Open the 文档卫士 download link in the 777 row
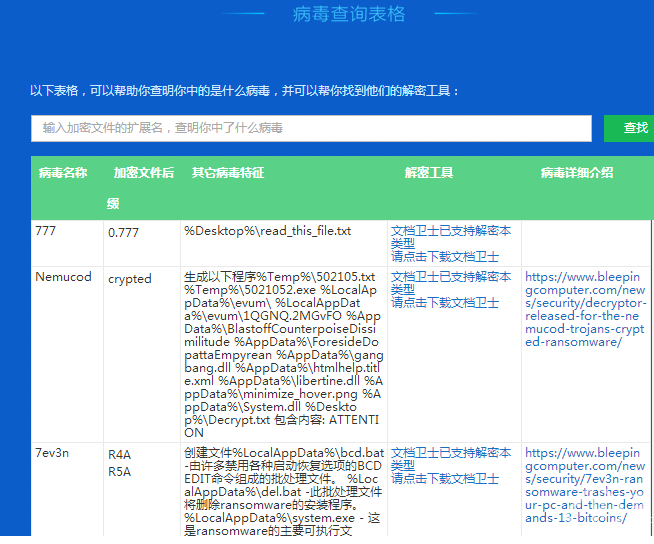This screenshot has width=654, height=544. point(444,256)
